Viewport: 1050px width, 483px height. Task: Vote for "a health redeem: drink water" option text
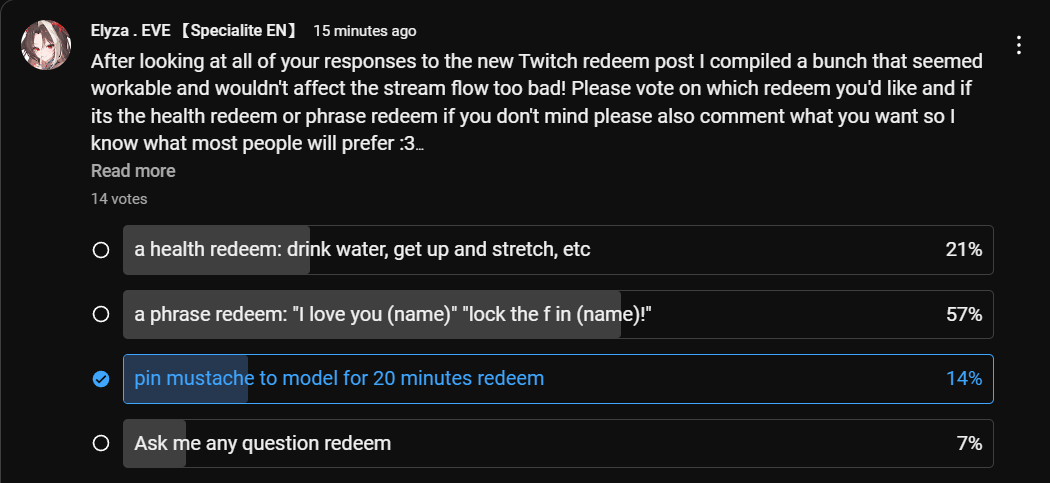click(x=362, y=250)
